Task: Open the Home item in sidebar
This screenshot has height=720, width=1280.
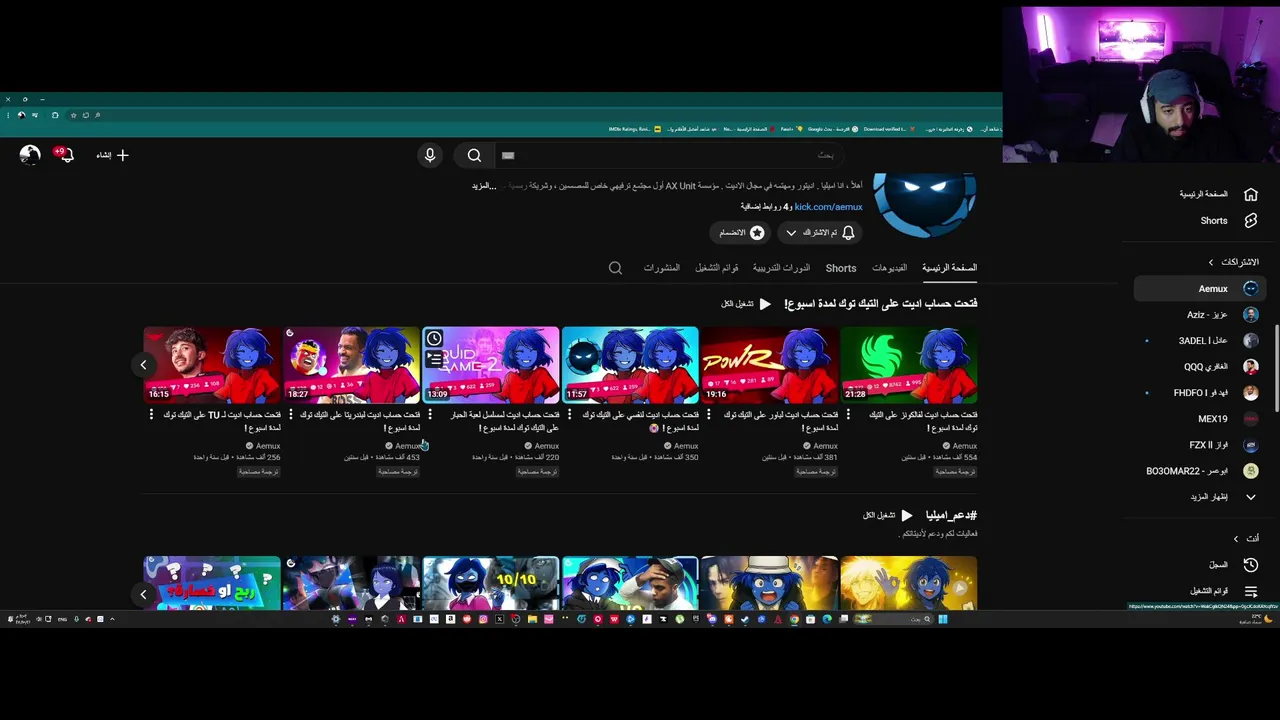Action: tap(1200, 194)
